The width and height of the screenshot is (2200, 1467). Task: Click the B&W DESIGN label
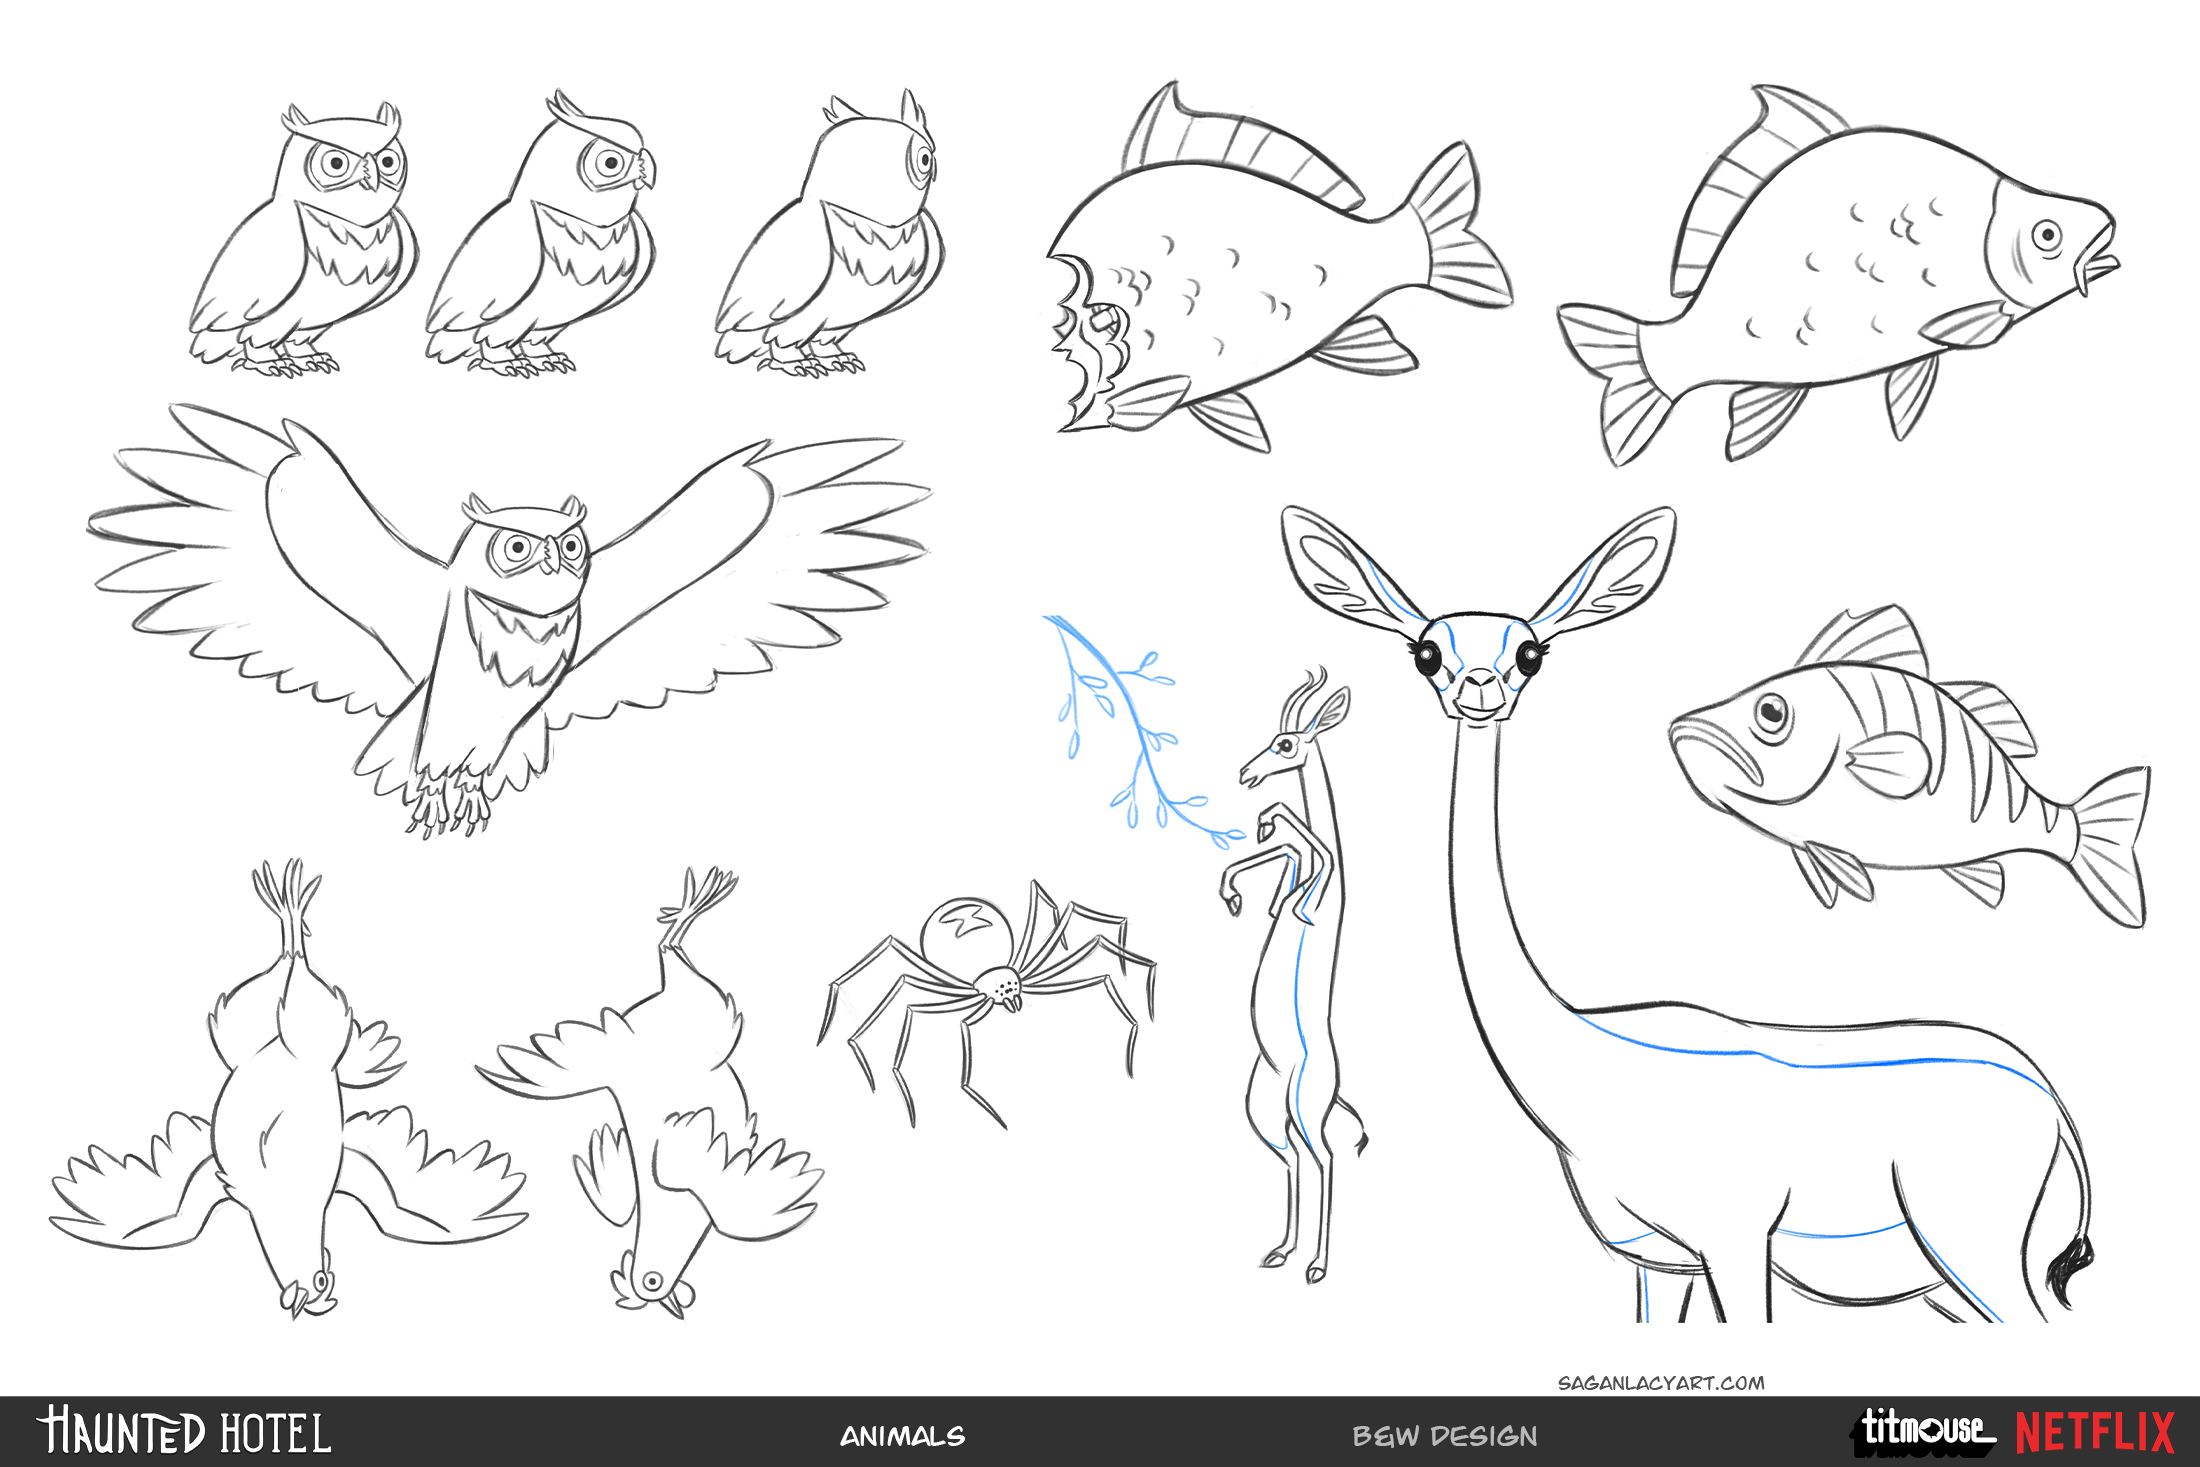[1445, 1436]
